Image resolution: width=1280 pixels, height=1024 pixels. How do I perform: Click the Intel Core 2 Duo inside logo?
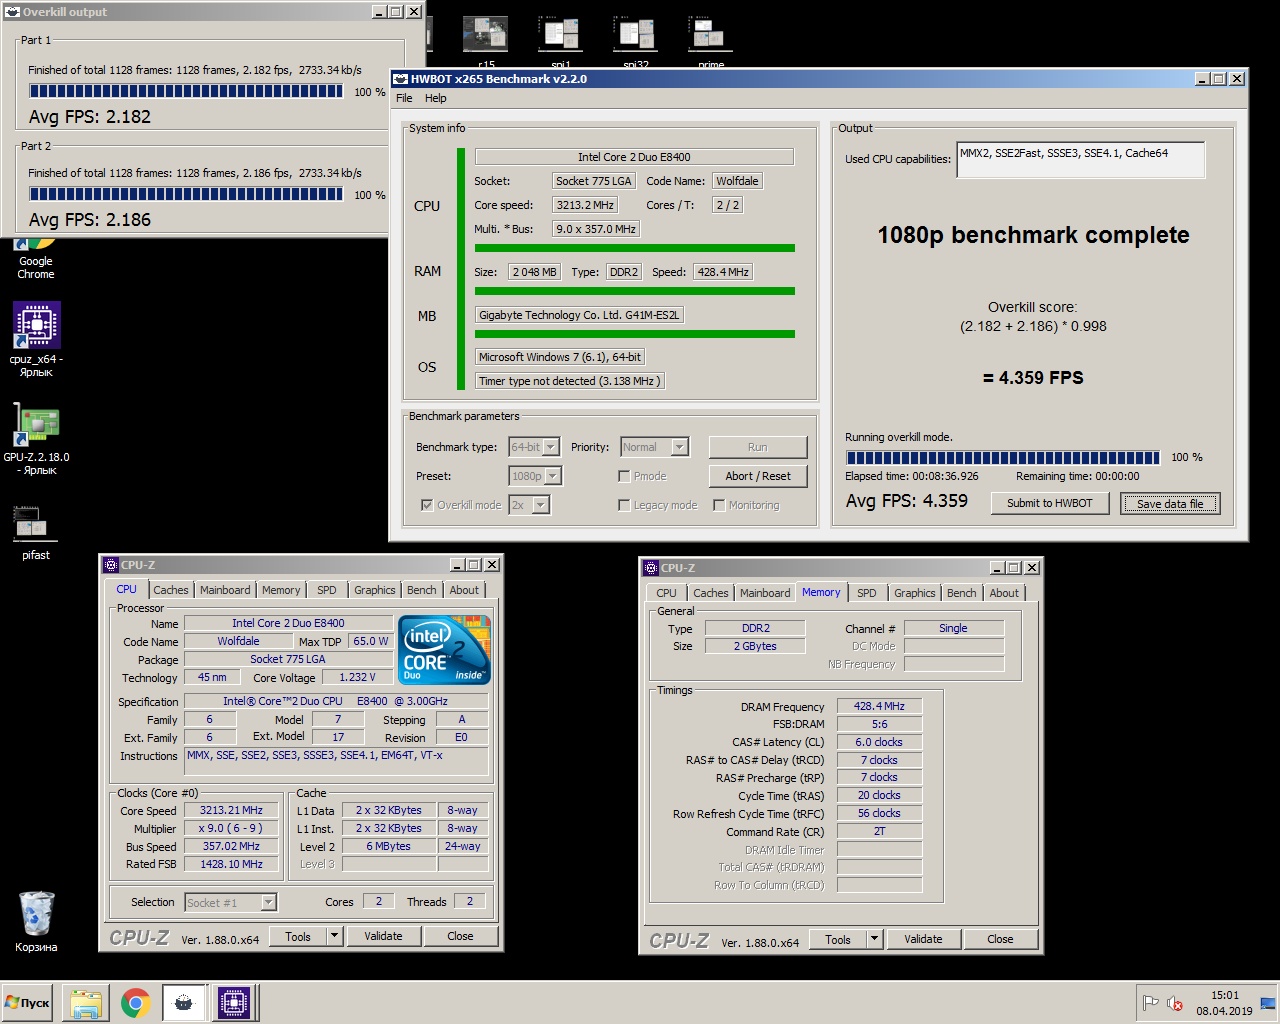(x=445, y=650)
